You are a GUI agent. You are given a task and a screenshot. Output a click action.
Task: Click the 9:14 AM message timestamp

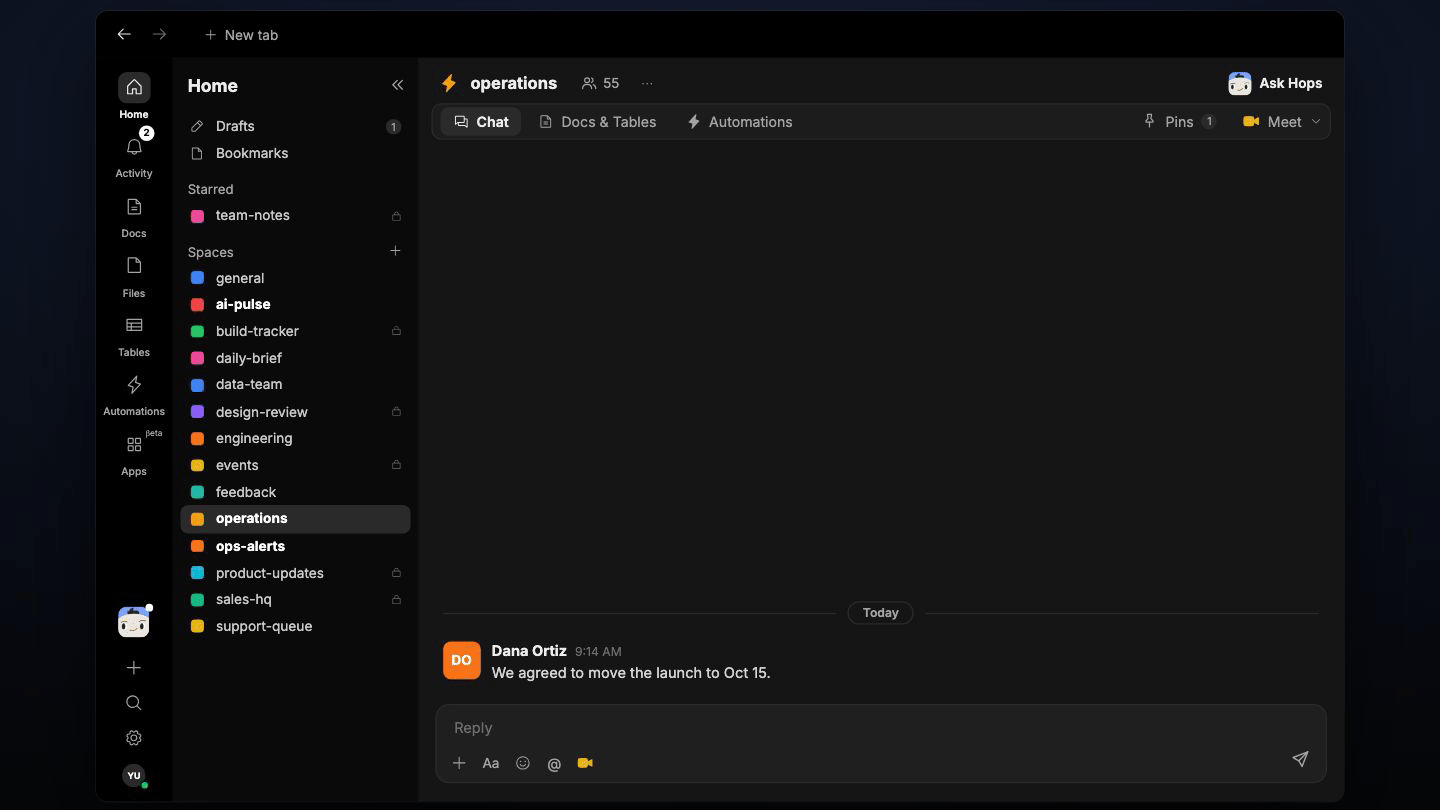(598, 651)
